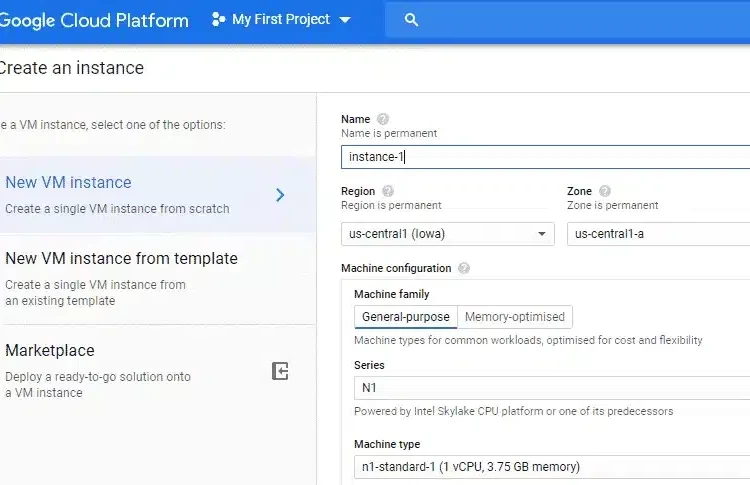Image resolution: width=750 pixels, height=485 pixels.
Task: Click the 'Series' label
Action: [x=369, y=365]
